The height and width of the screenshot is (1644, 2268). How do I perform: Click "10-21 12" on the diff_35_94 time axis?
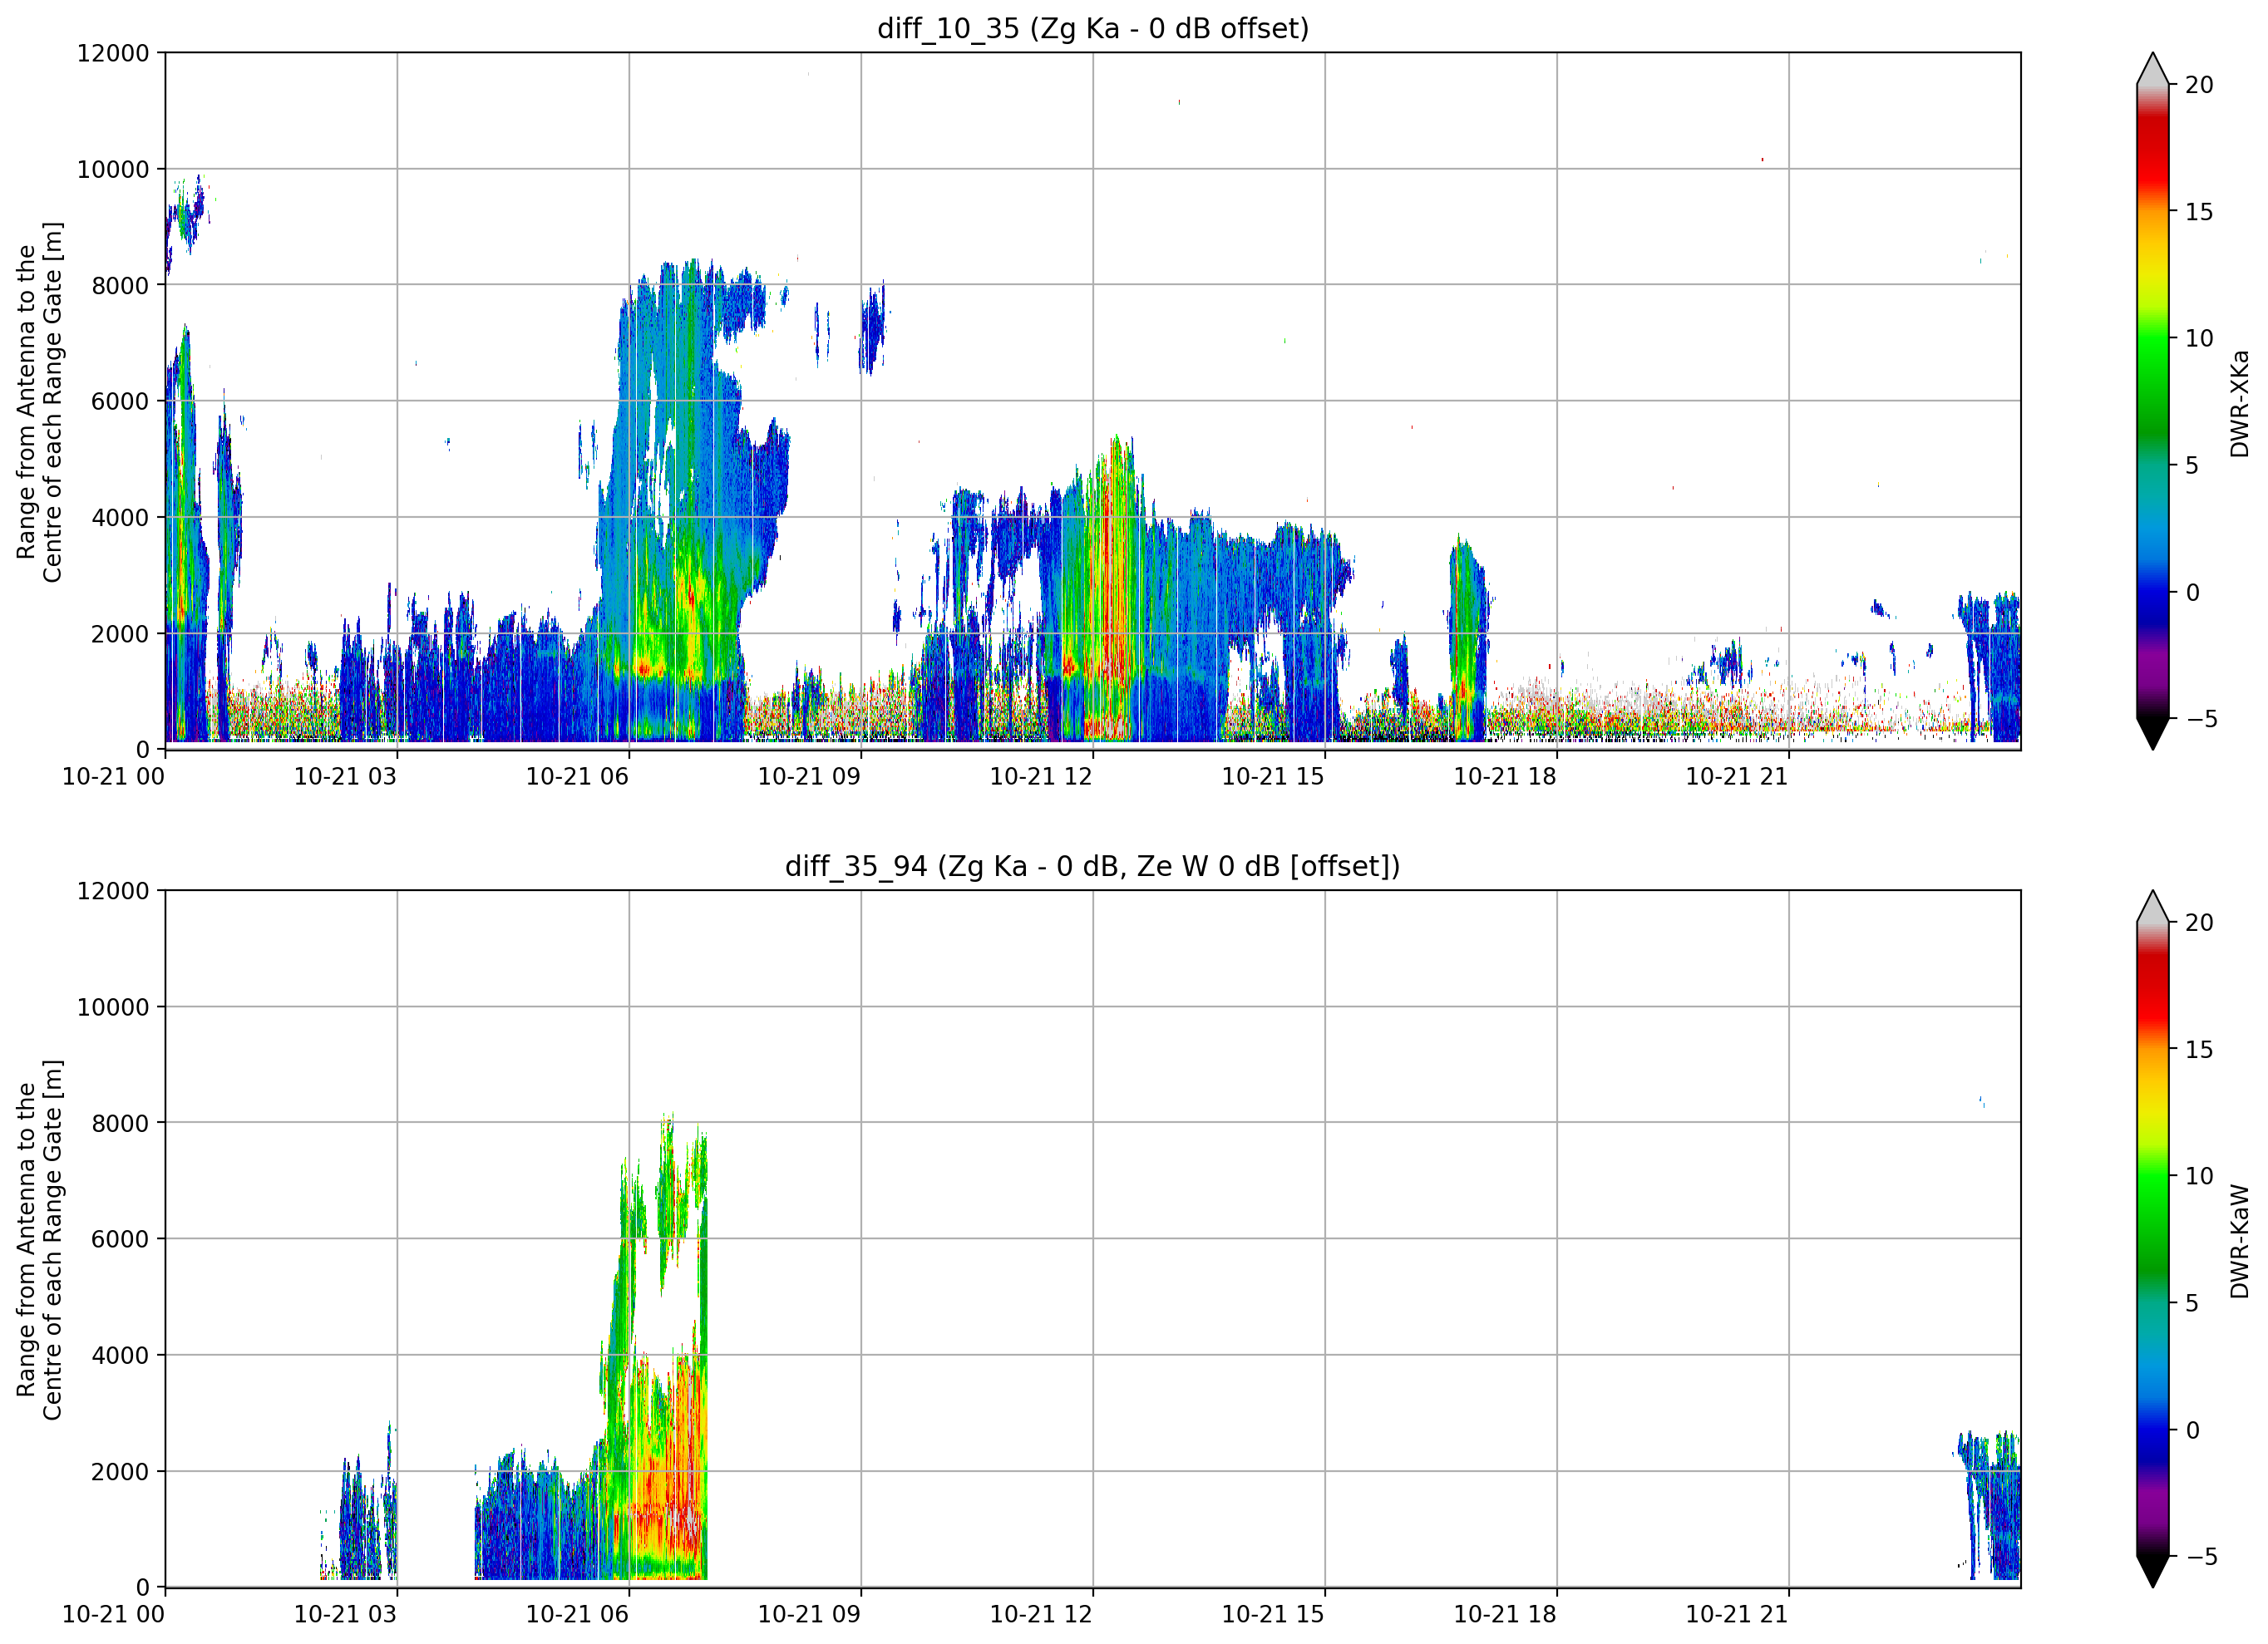[x=1042, y=1615]
